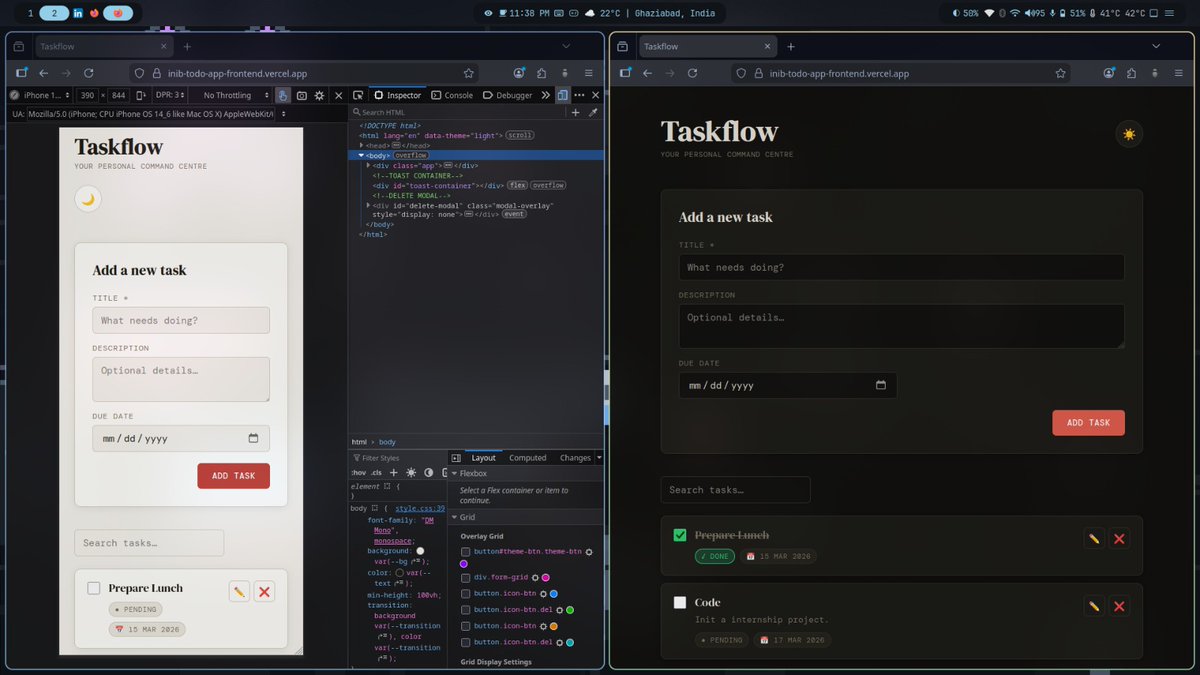Show more DevTools tools chevron

point(546,95)
